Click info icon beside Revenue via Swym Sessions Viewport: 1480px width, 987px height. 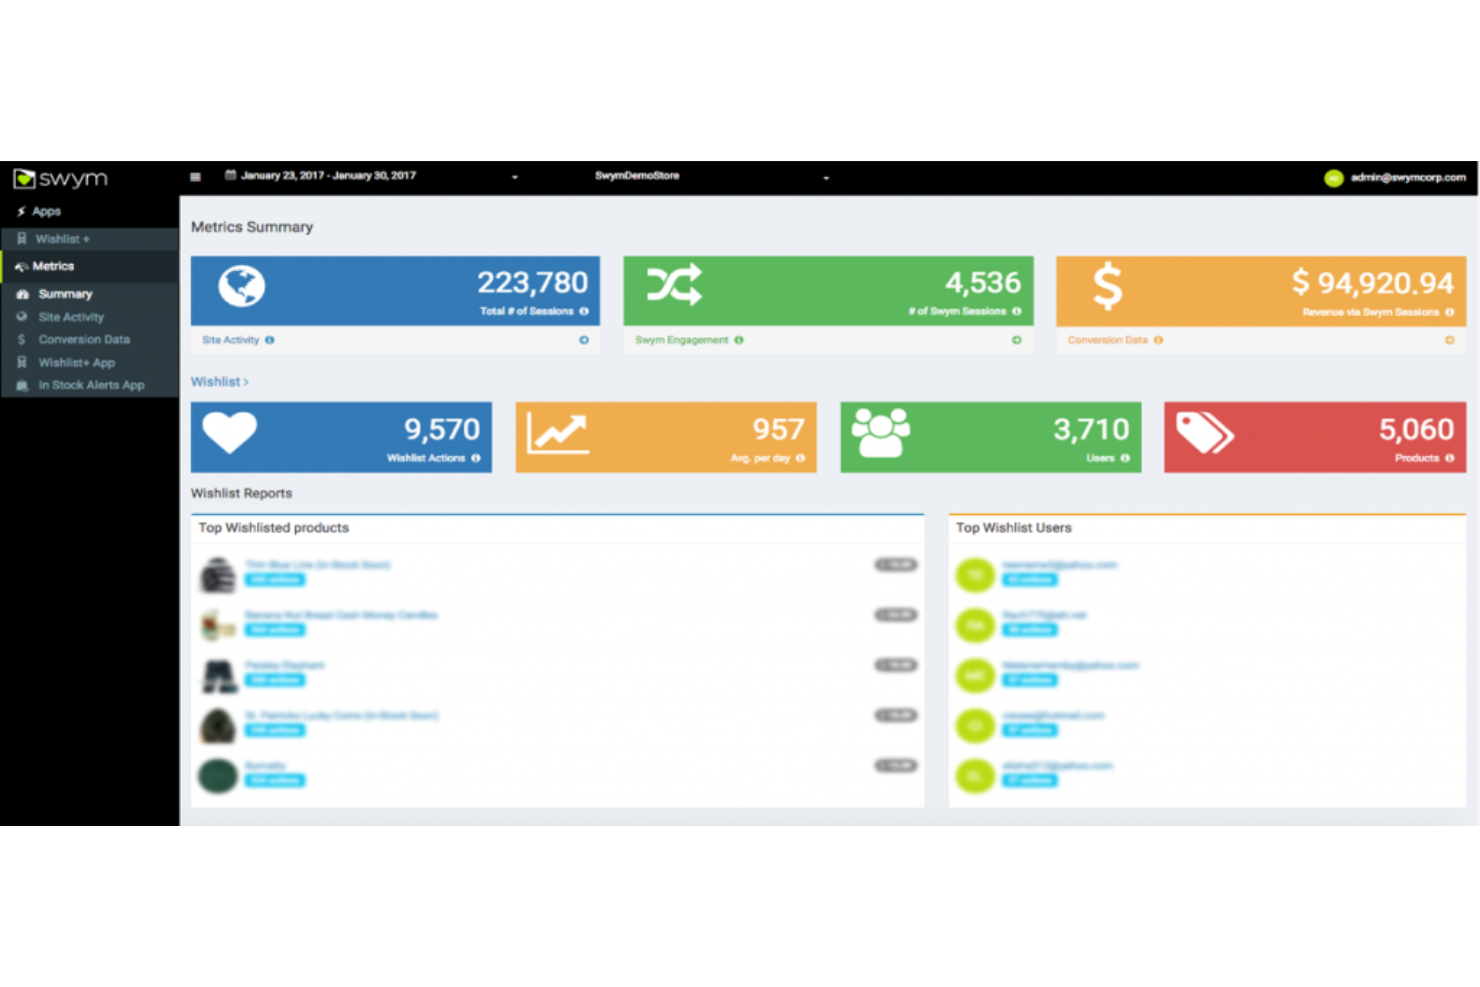1449,312
